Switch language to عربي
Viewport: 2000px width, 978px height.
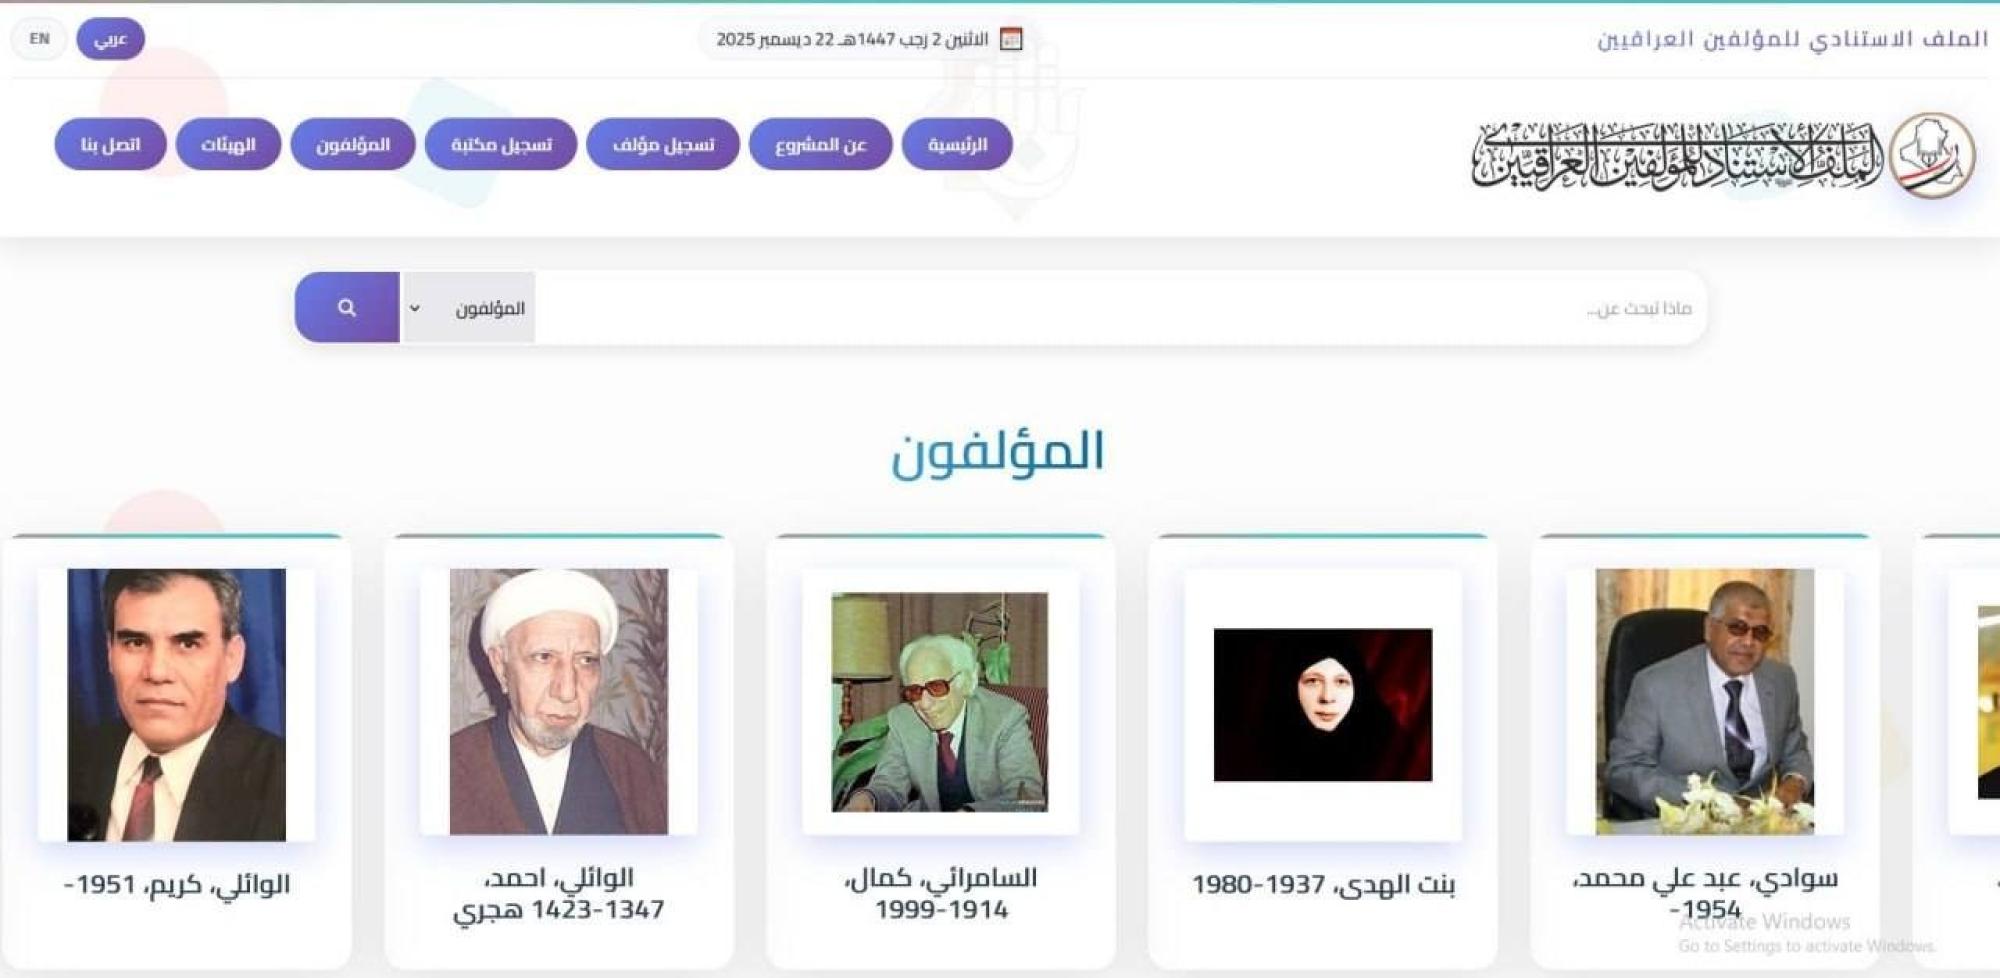coord(110,39)
